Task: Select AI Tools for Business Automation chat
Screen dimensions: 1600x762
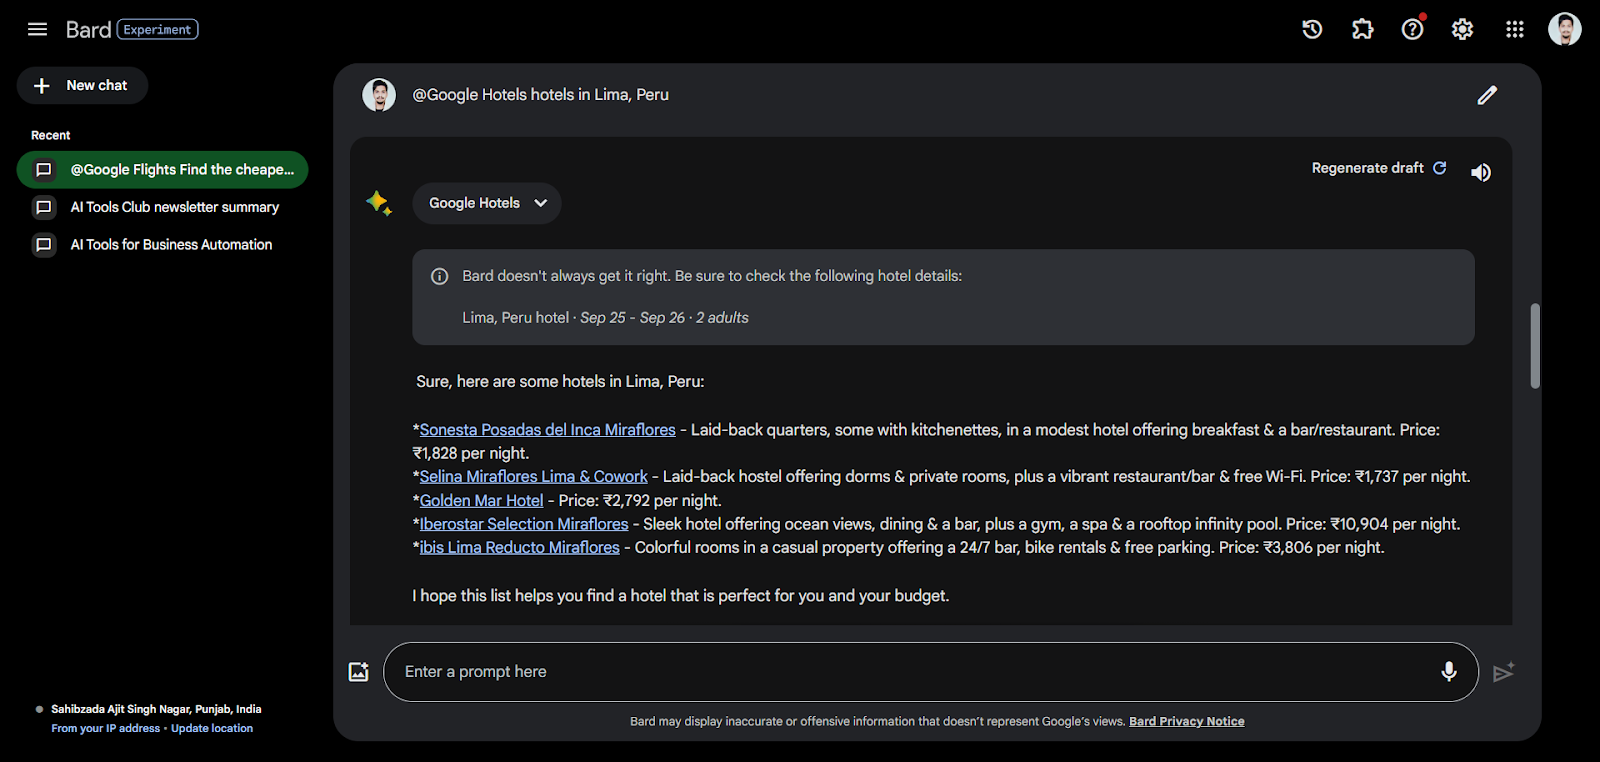Action: [x=171, y=244]
